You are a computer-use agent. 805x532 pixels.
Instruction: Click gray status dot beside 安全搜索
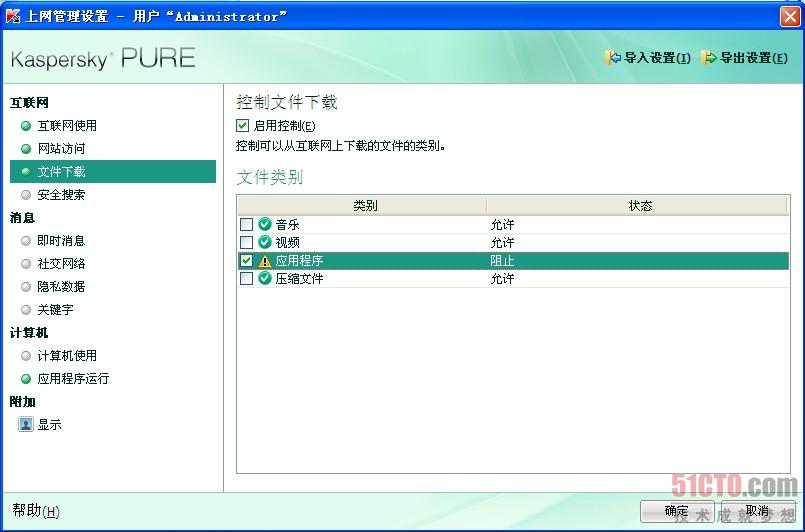pos(26,195)
